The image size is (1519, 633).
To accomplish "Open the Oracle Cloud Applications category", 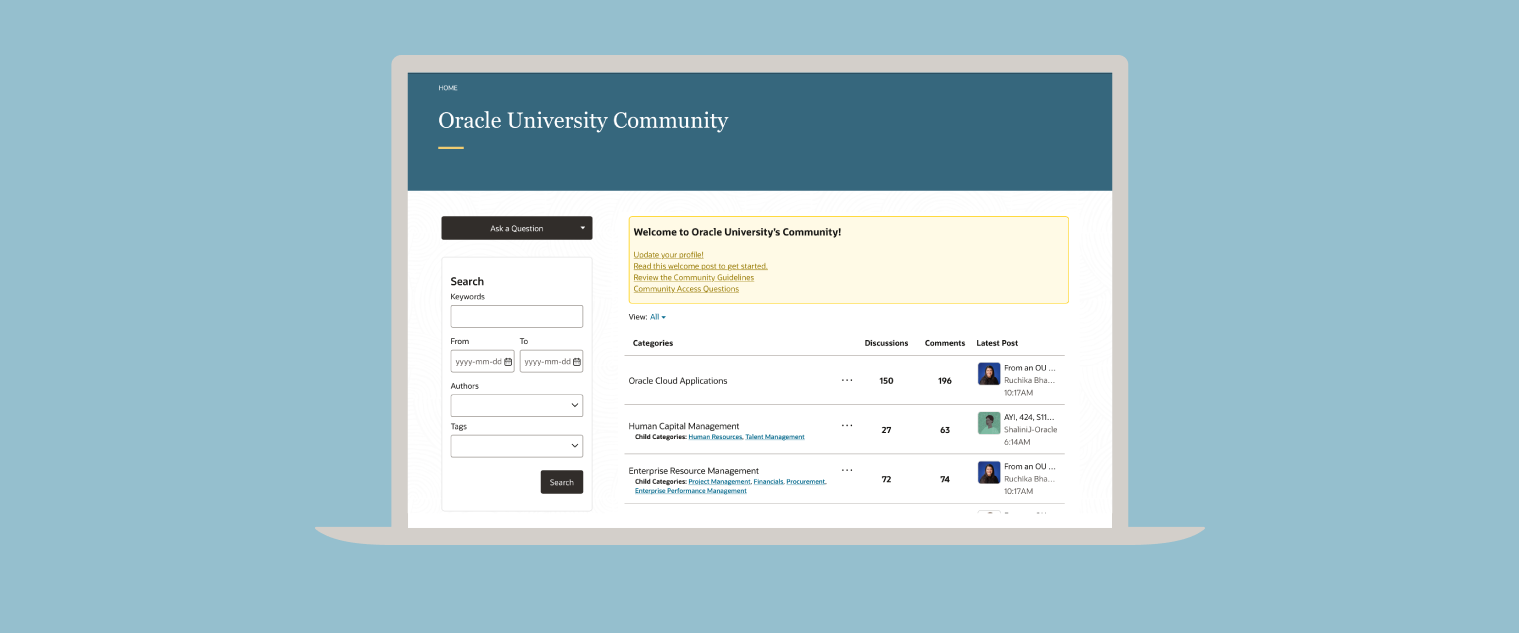I will click(678, 381).
